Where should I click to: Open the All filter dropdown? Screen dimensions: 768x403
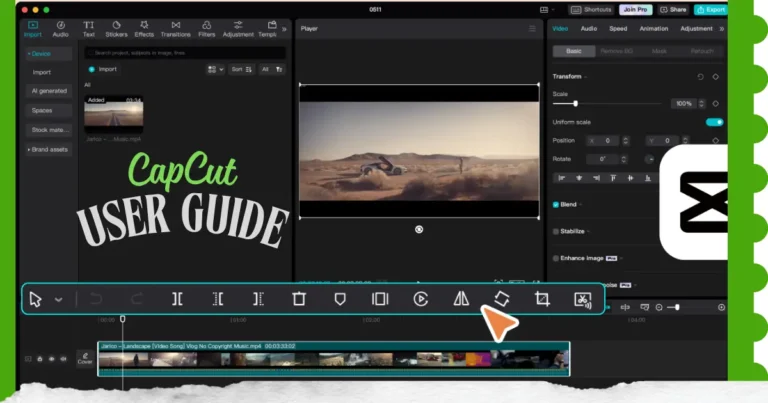pyautogui.click(x=272, y=70)
